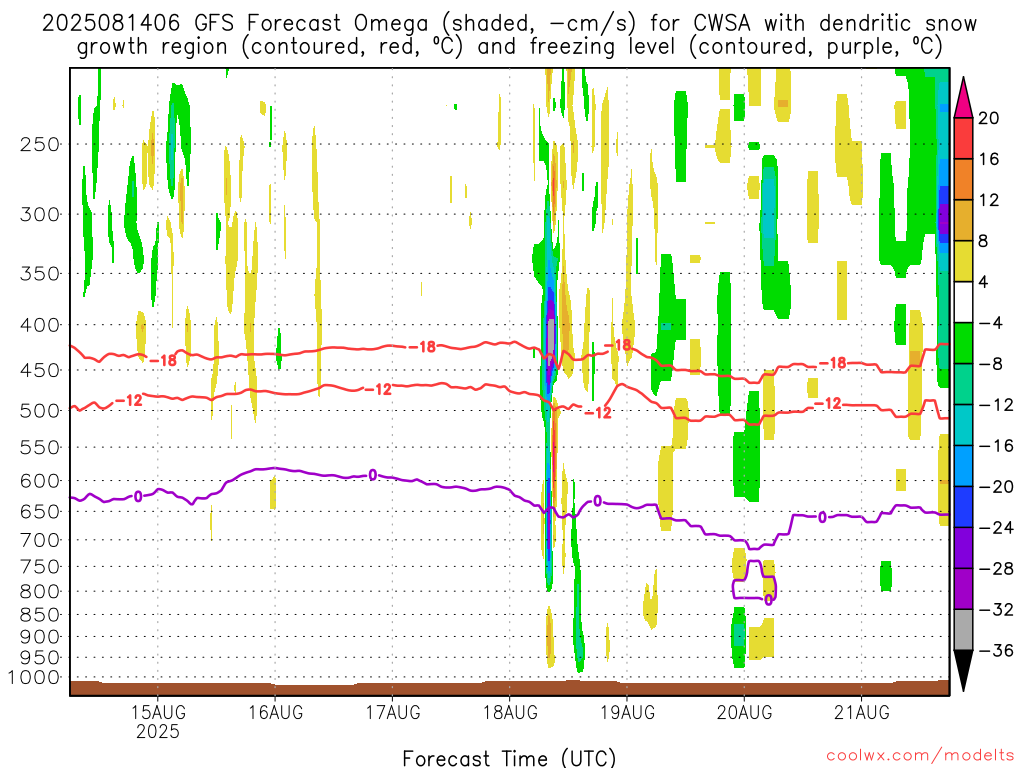Pick the dark blue -20 to -24 swatch
The height and width of the screenshot is (768, 1024).
963,507
